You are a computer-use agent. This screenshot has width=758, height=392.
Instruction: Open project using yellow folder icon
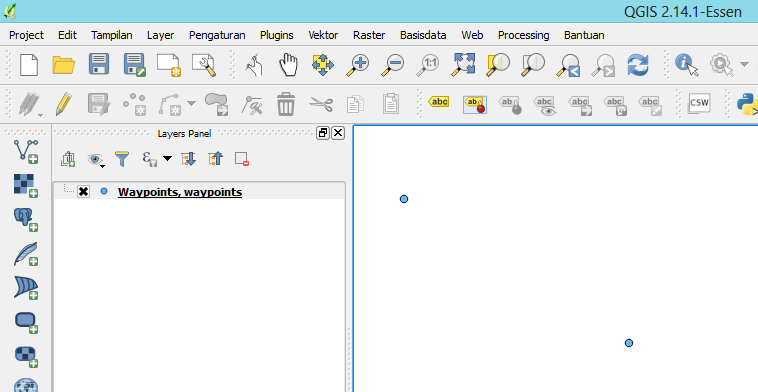point(64,65)
